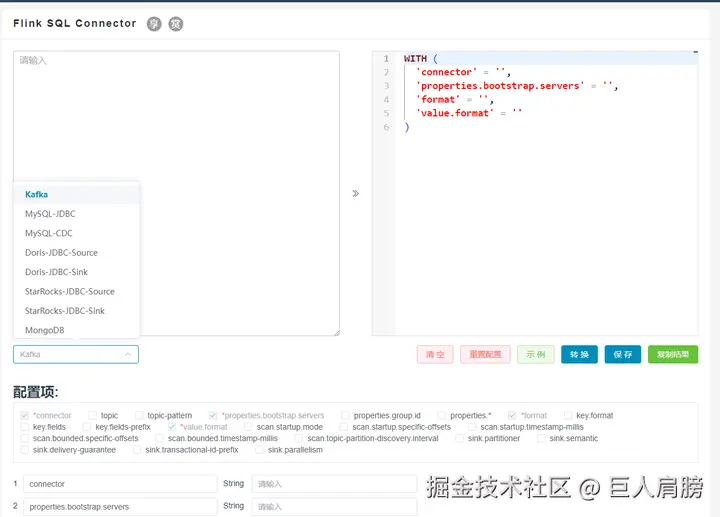Click the connector name field in row 1
Screen dimensions: 720x517
pos(120,484)
